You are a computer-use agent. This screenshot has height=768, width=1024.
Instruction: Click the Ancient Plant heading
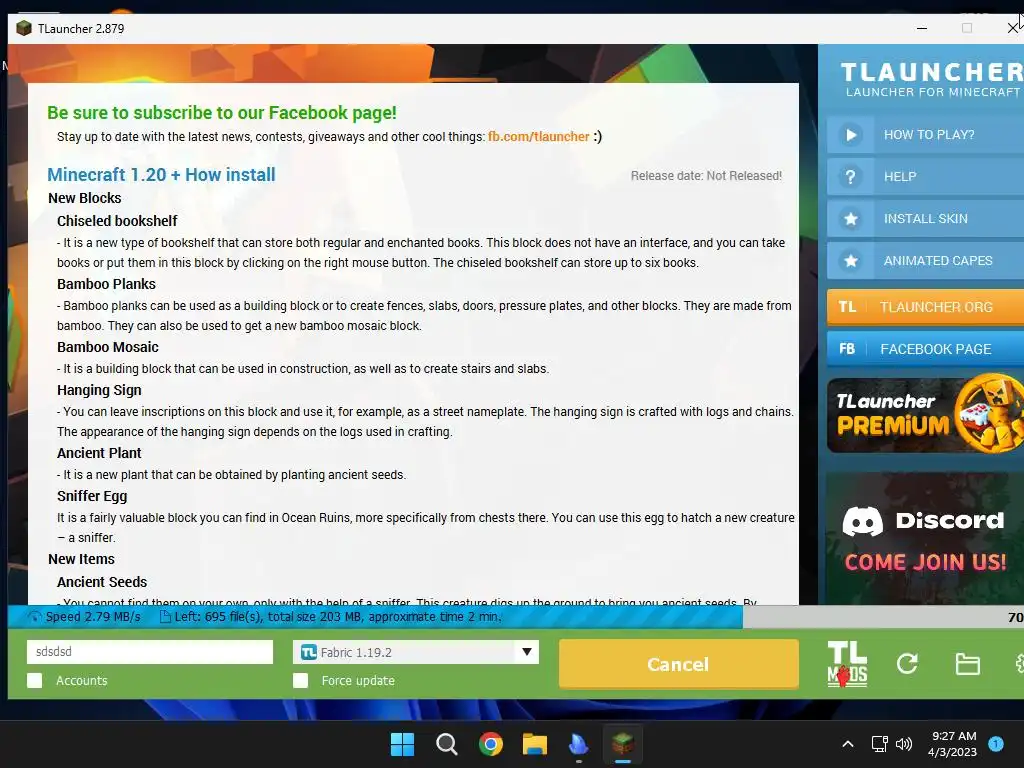pos(99,453)
